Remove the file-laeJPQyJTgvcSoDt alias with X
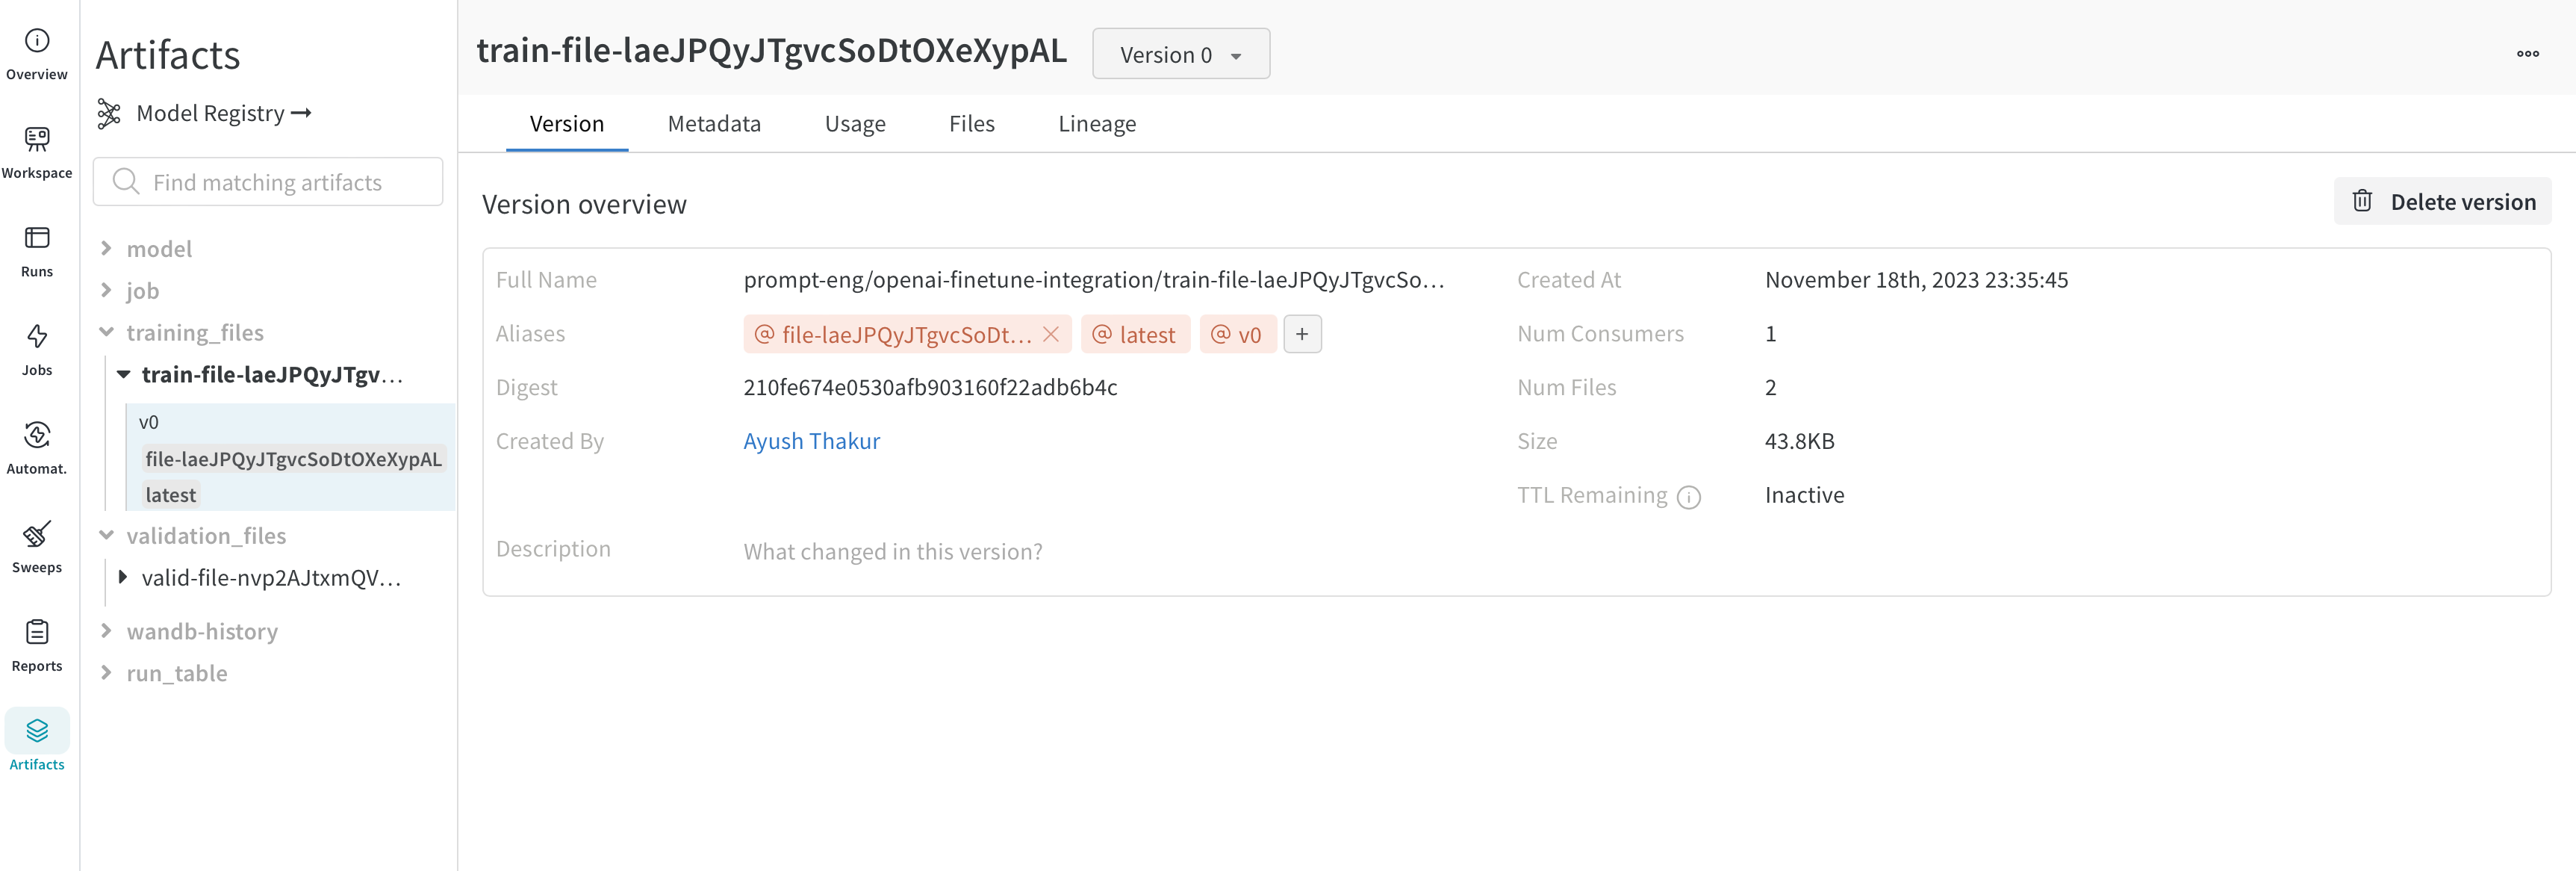This screenshot has width=2576, height=871. (1051, 334)
